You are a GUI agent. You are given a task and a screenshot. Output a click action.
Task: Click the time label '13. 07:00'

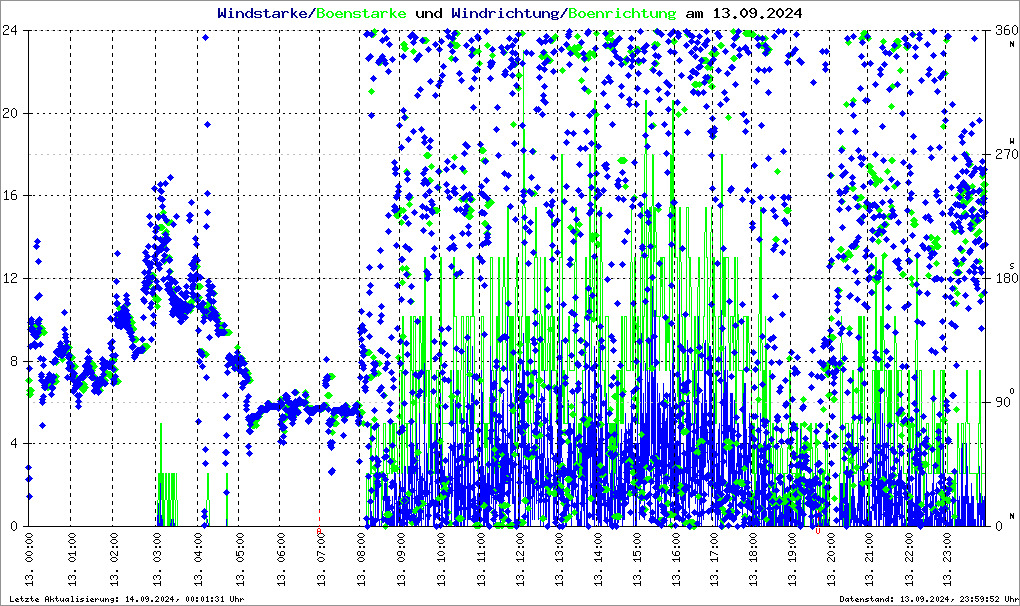pyautogui.click(x=321, y=560)
